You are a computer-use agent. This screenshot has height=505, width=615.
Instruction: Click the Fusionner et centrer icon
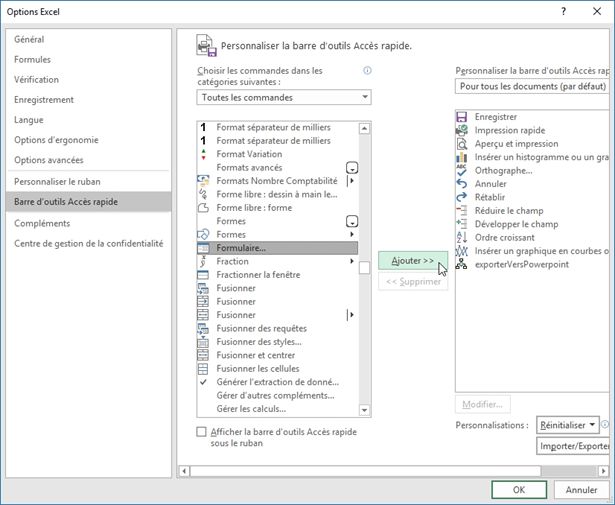pyautogui.click(x=203, y=355)
